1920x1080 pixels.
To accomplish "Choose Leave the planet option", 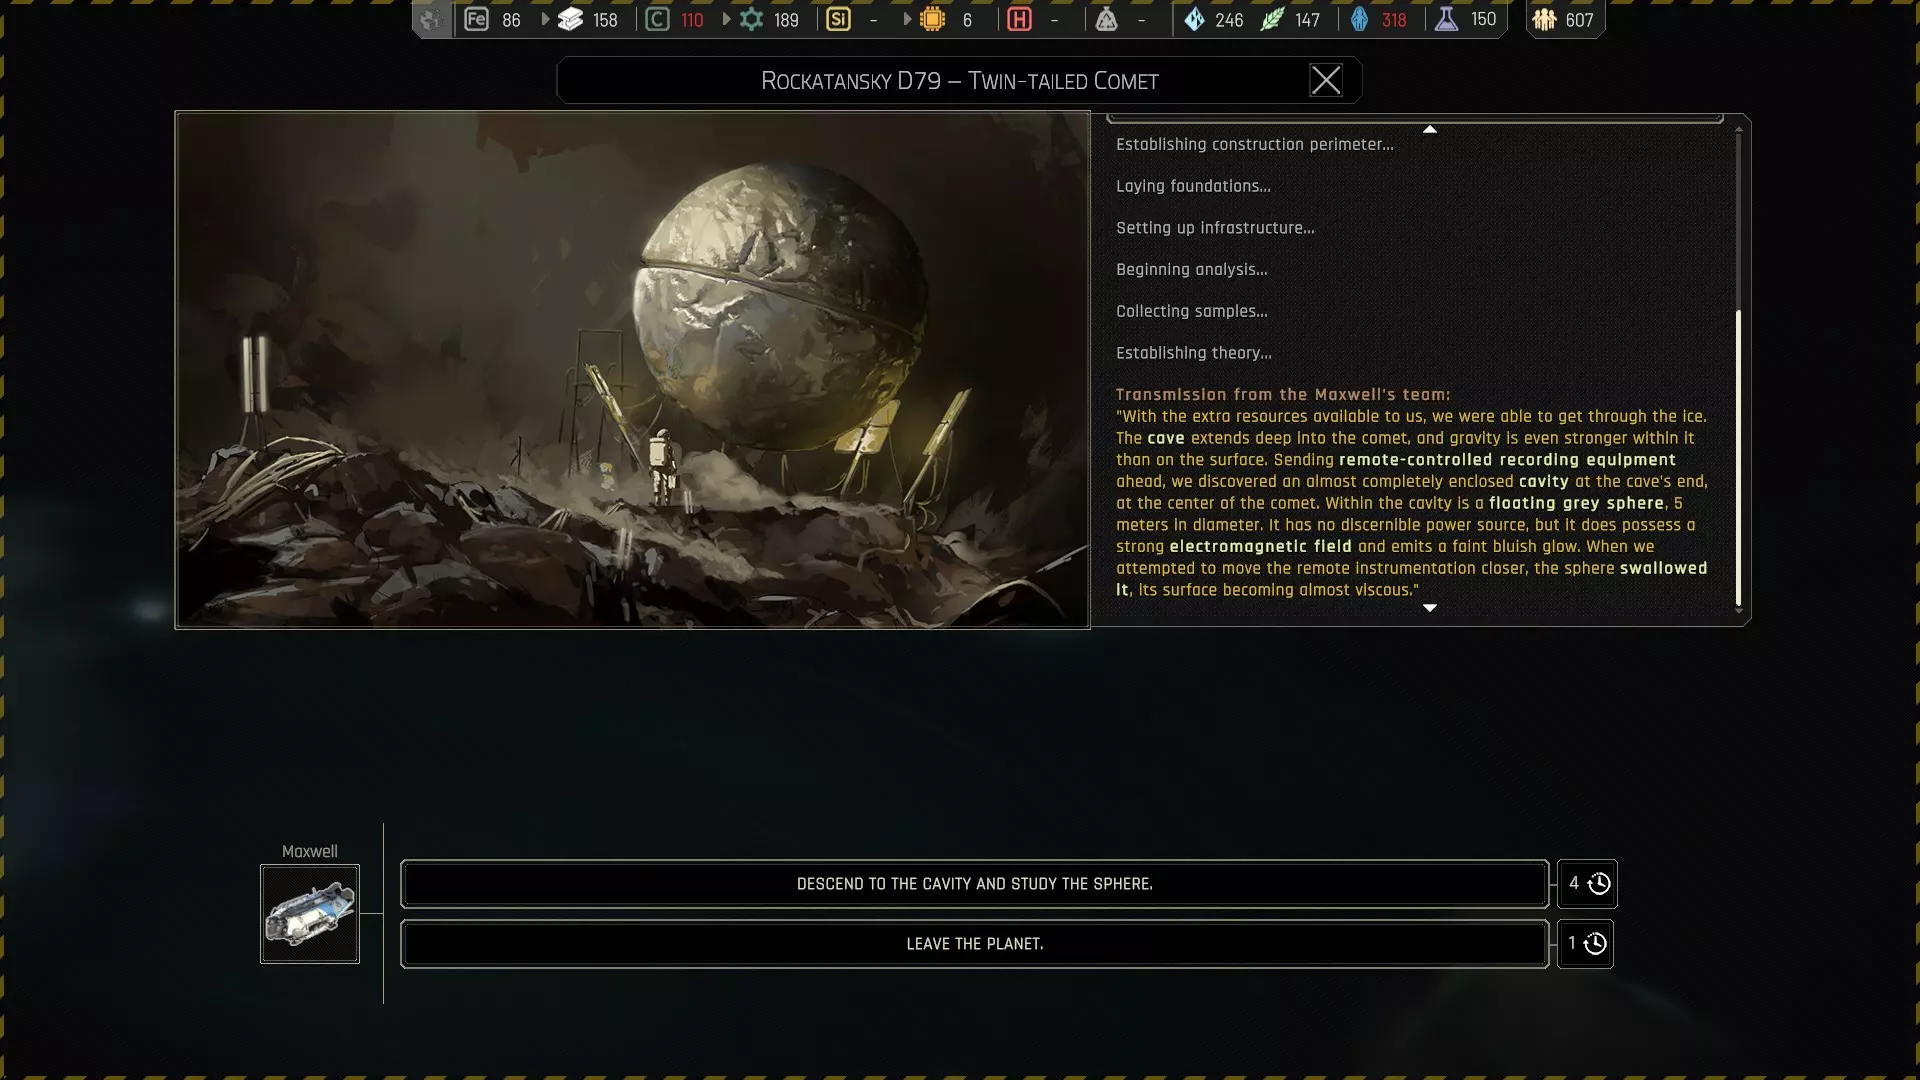I will tap(974, 944).
